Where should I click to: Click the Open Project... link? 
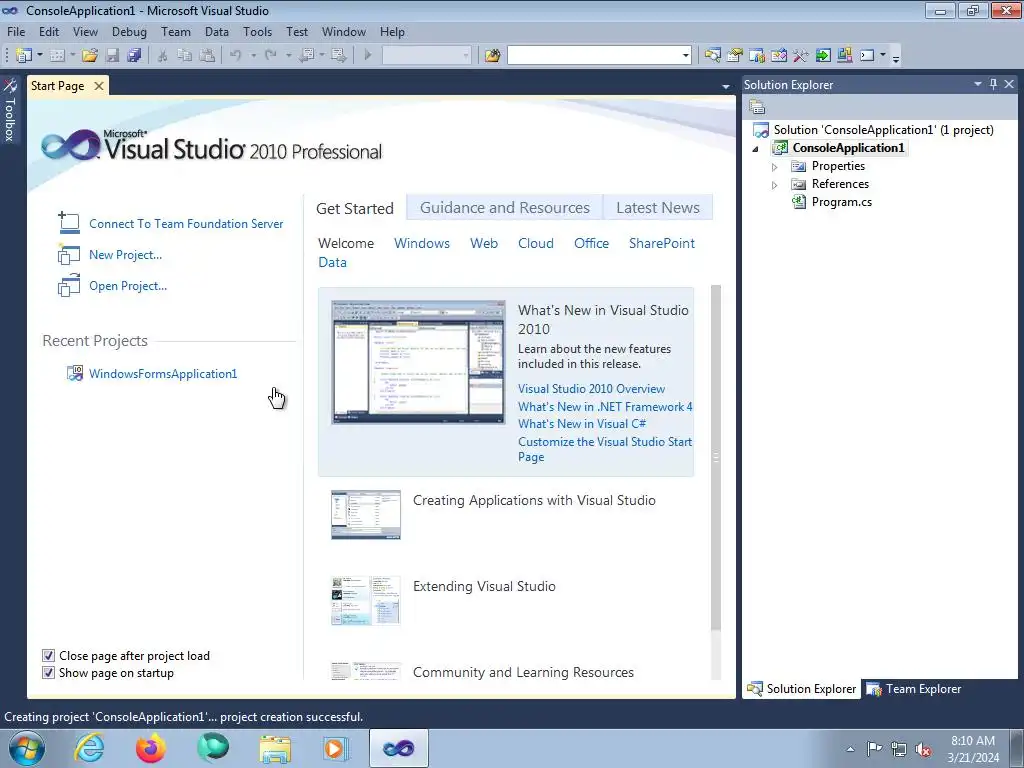pyautogui.click(x=128, y=285)
